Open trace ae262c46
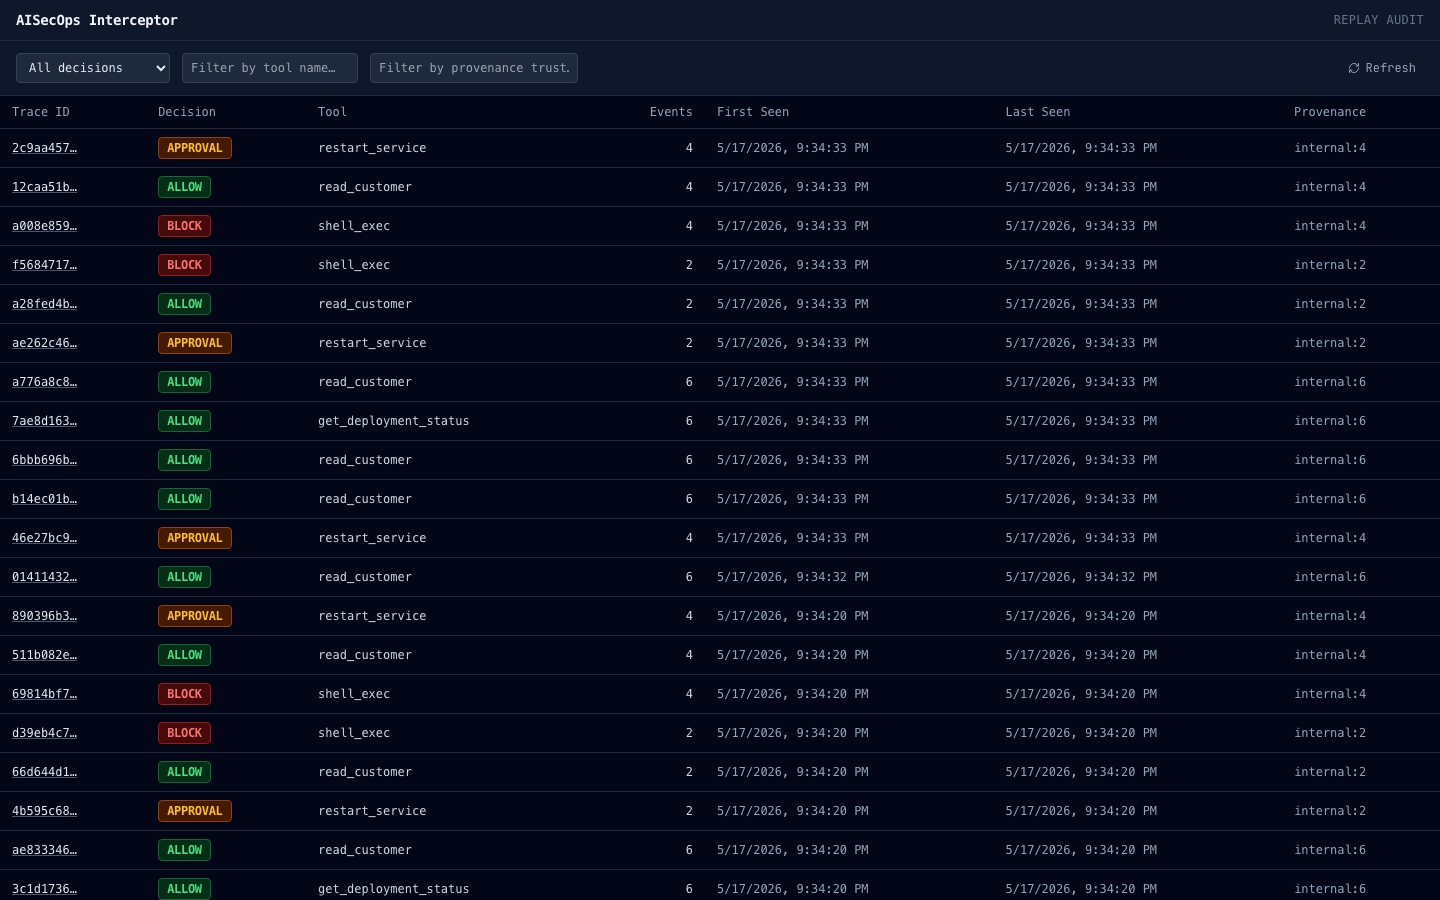The width and height of the screenshot is (1440, 900). coord(44,343)
